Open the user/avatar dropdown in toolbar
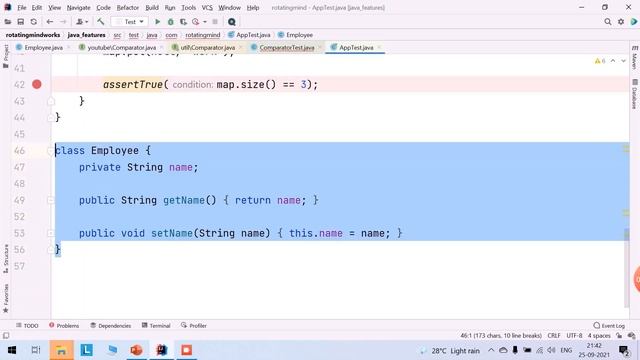 point(82,22)
